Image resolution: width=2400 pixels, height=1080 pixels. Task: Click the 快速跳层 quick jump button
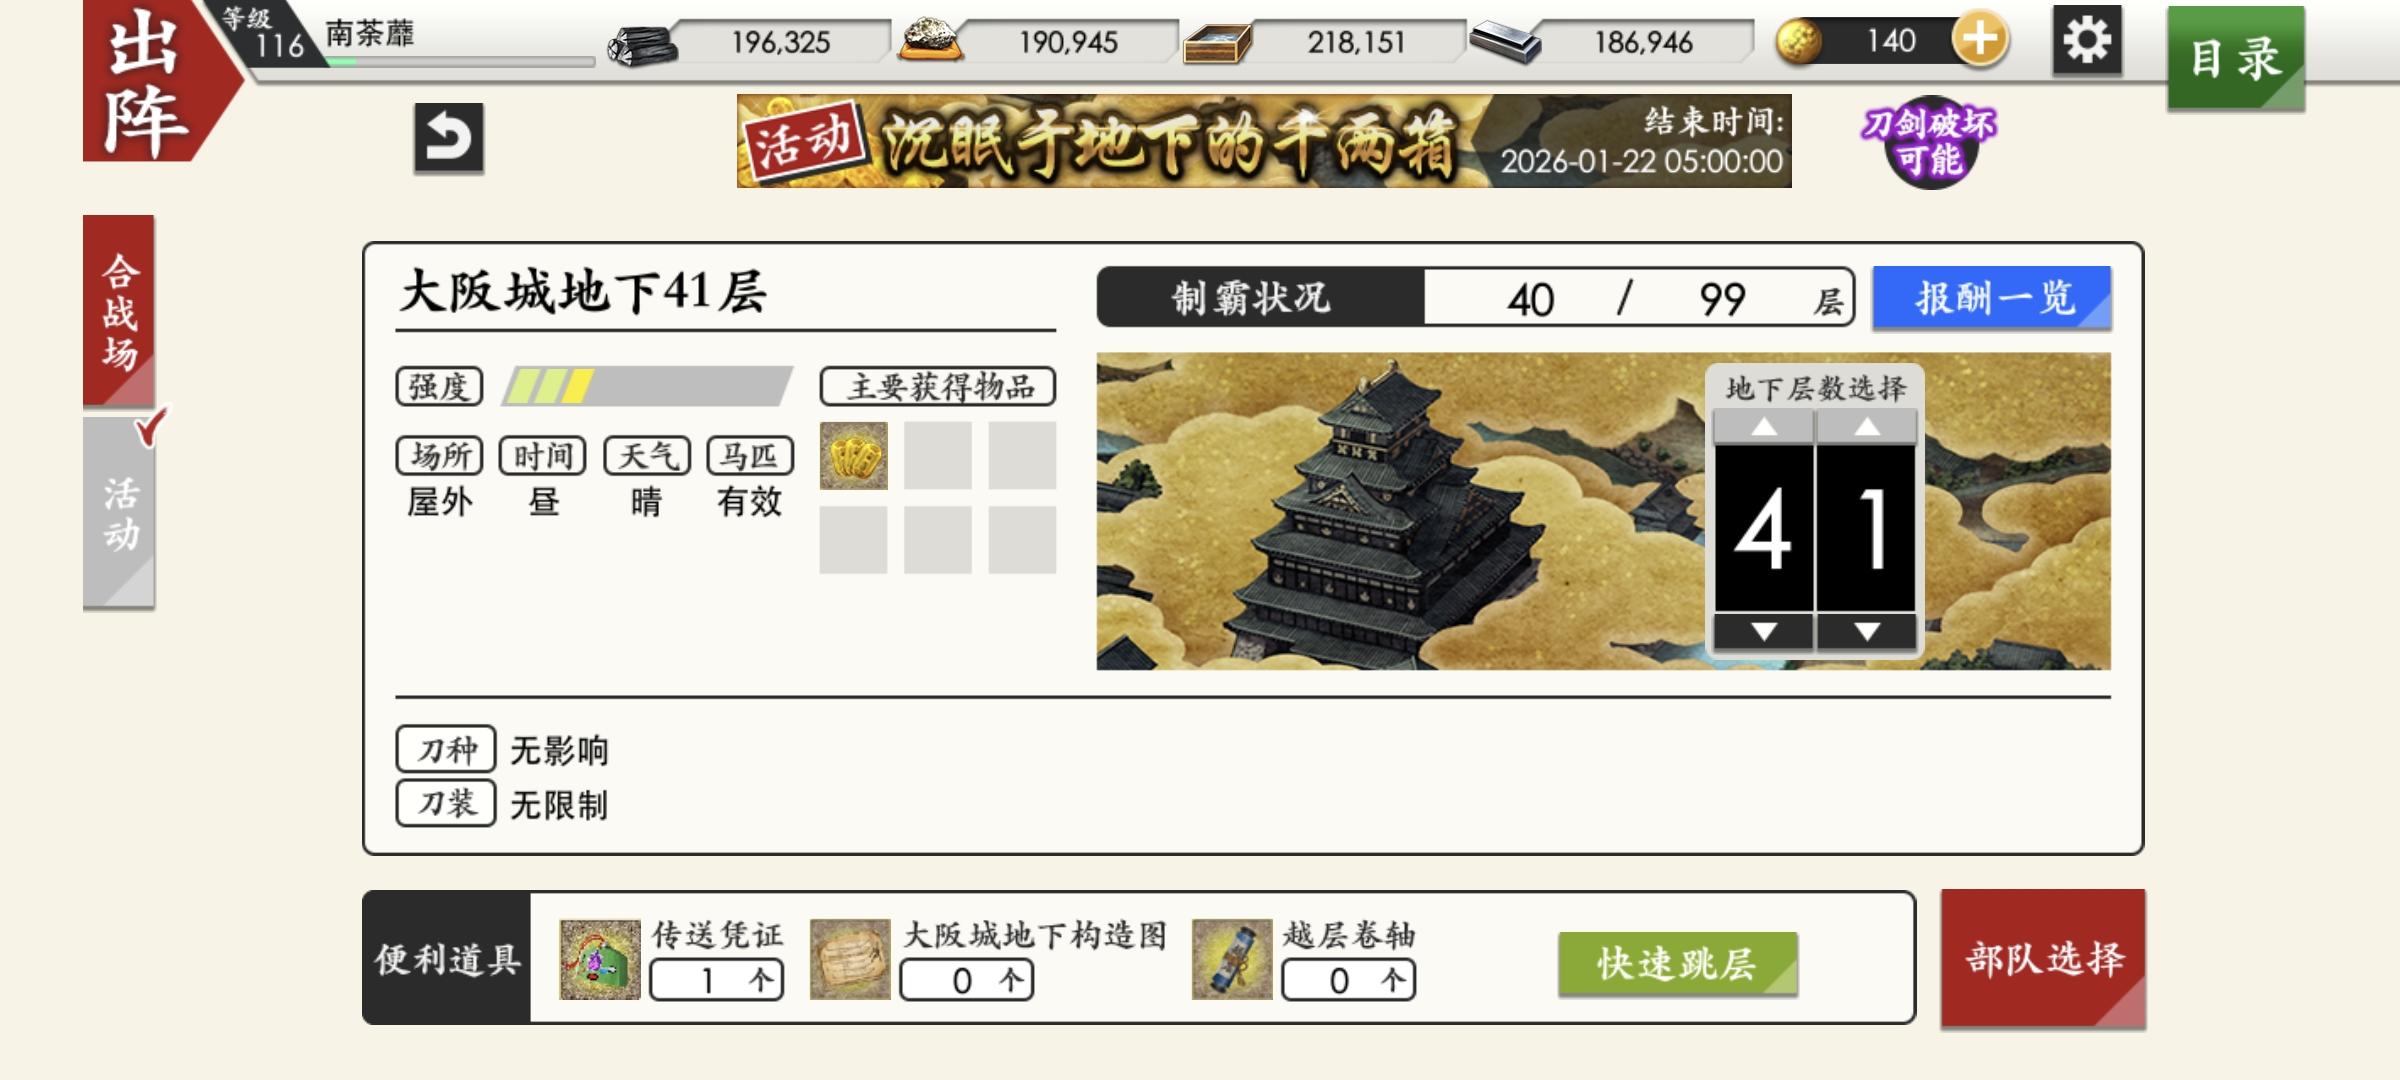point(1678,963)
